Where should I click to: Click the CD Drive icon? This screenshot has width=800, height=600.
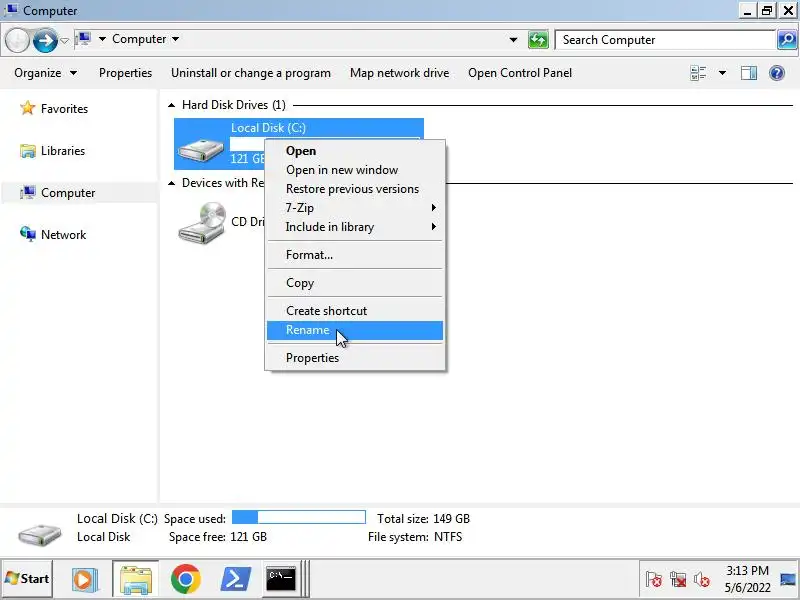click(202, 222)
